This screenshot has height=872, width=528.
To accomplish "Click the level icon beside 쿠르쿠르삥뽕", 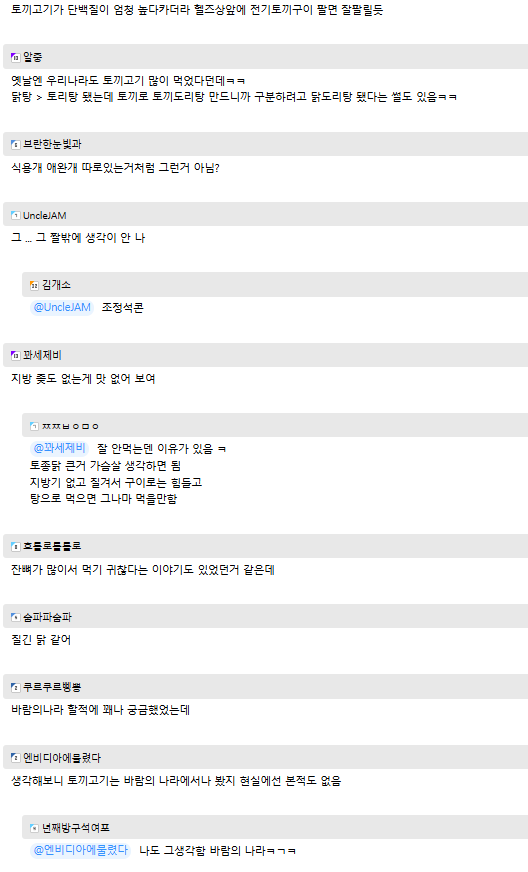I will [x=16, y=688].
